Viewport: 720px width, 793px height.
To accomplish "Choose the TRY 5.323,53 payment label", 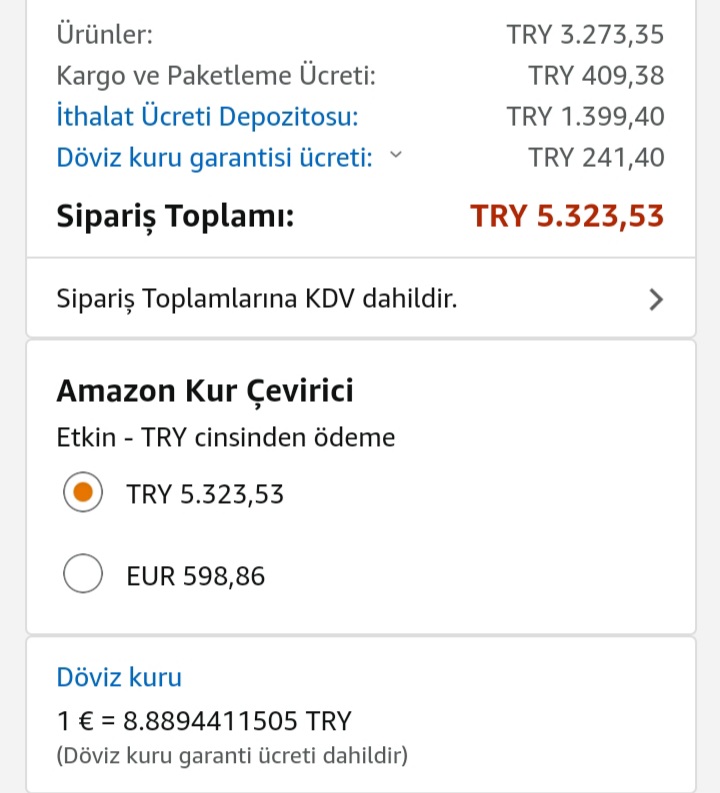I will [x=205, y=494].
